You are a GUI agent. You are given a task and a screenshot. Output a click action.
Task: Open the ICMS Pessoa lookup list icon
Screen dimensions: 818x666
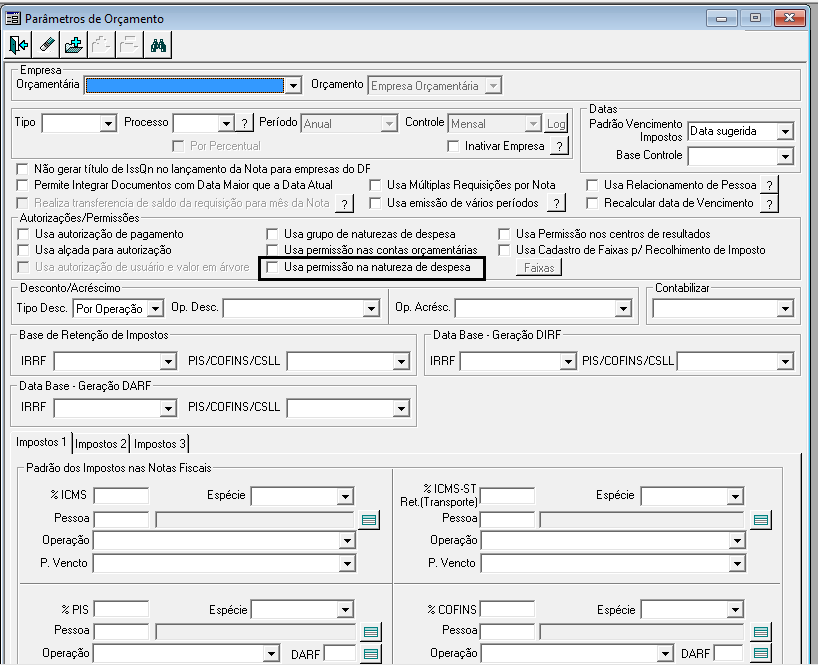click(369, 519)
